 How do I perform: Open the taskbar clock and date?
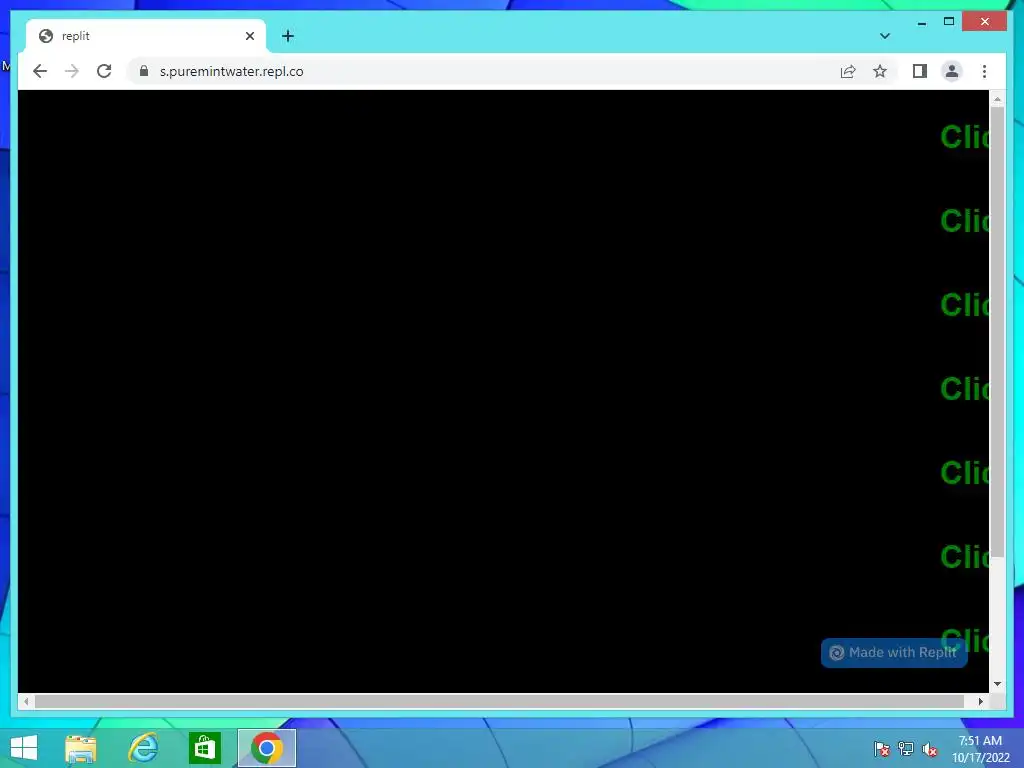(x=980, y=749)
